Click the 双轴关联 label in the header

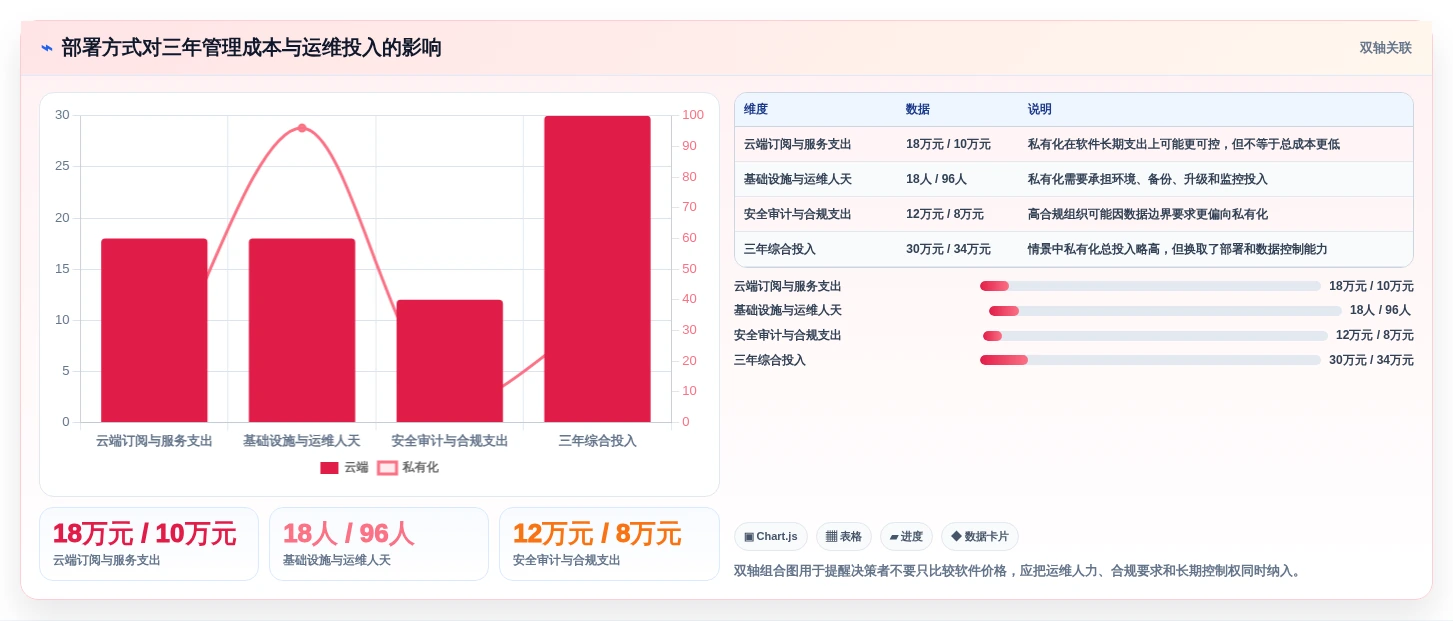(x=1385, y=48)
